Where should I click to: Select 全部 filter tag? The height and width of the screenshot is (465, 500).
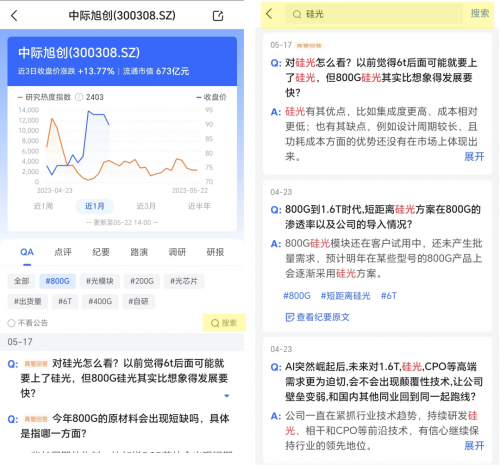pos(21,281)
